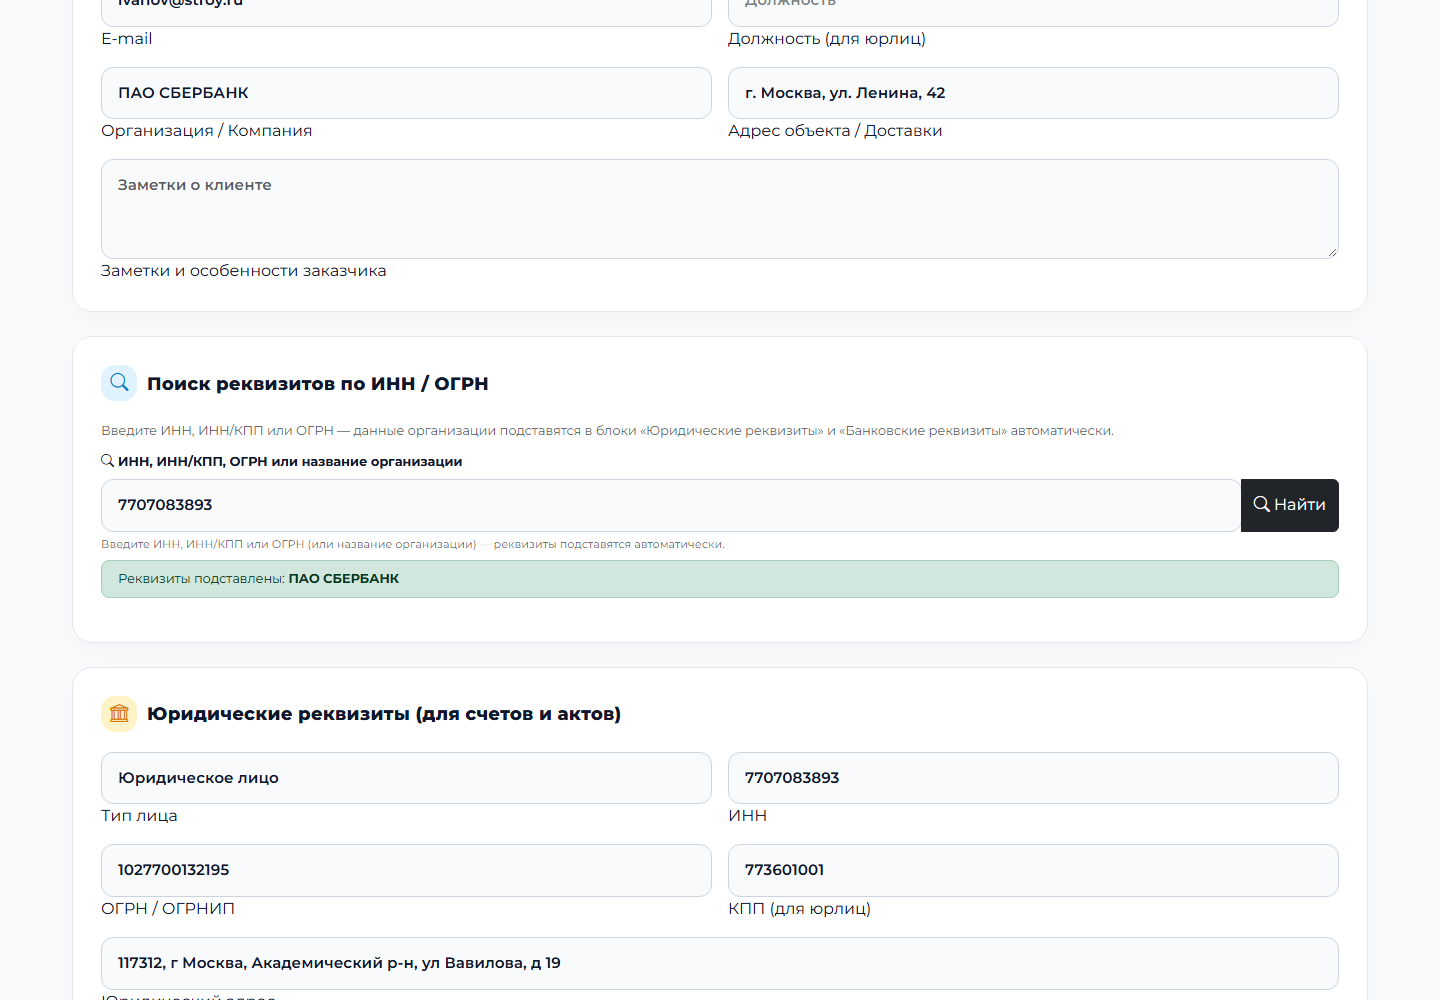1440x1000 pixels.
Task: Click the bank building icon by legal requisites
Action: [119, 713]
